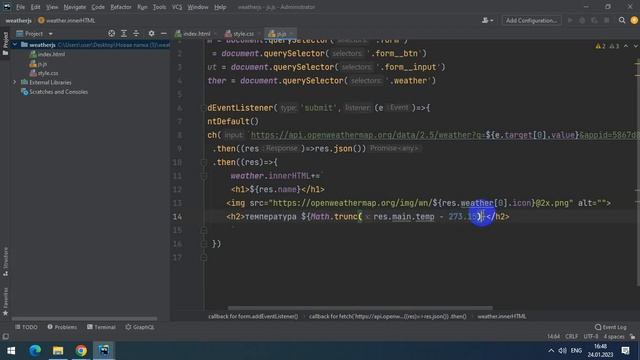This screenshot has width=640, height=360.
Task: Click the Stop square icon in toolbar
Action: pos(607,20)
